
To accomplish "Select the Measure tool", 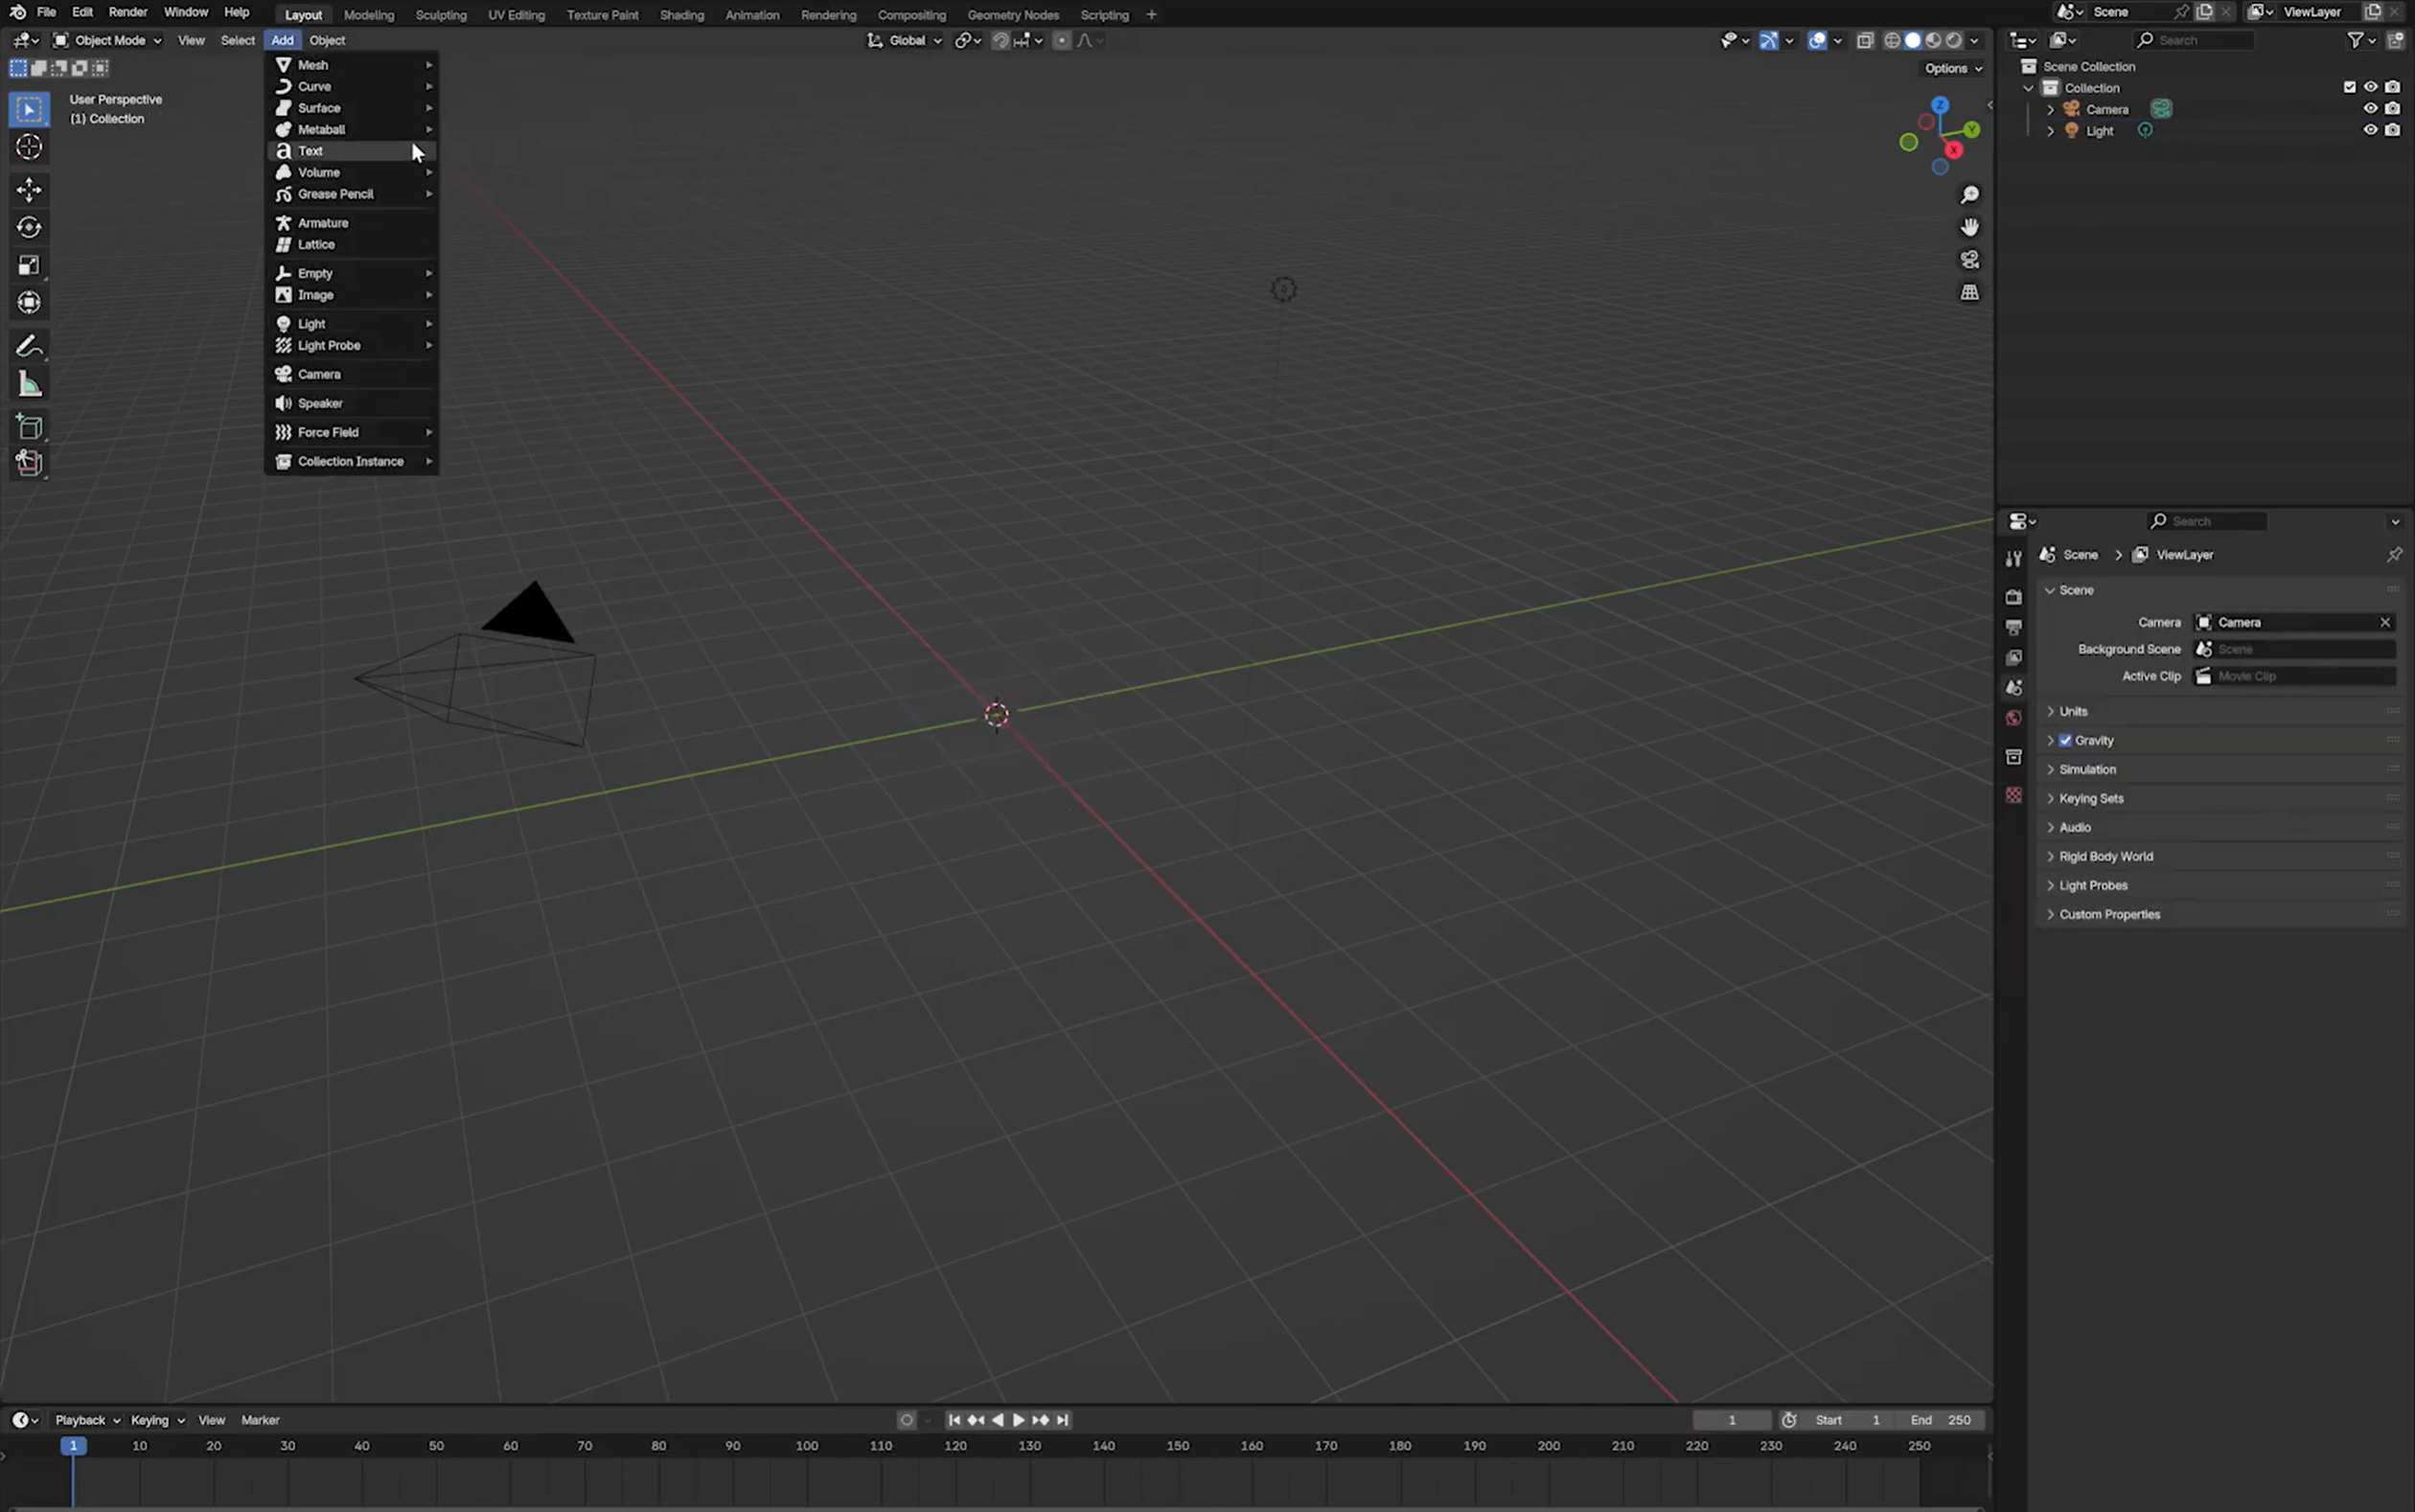I will click(29, 385).
